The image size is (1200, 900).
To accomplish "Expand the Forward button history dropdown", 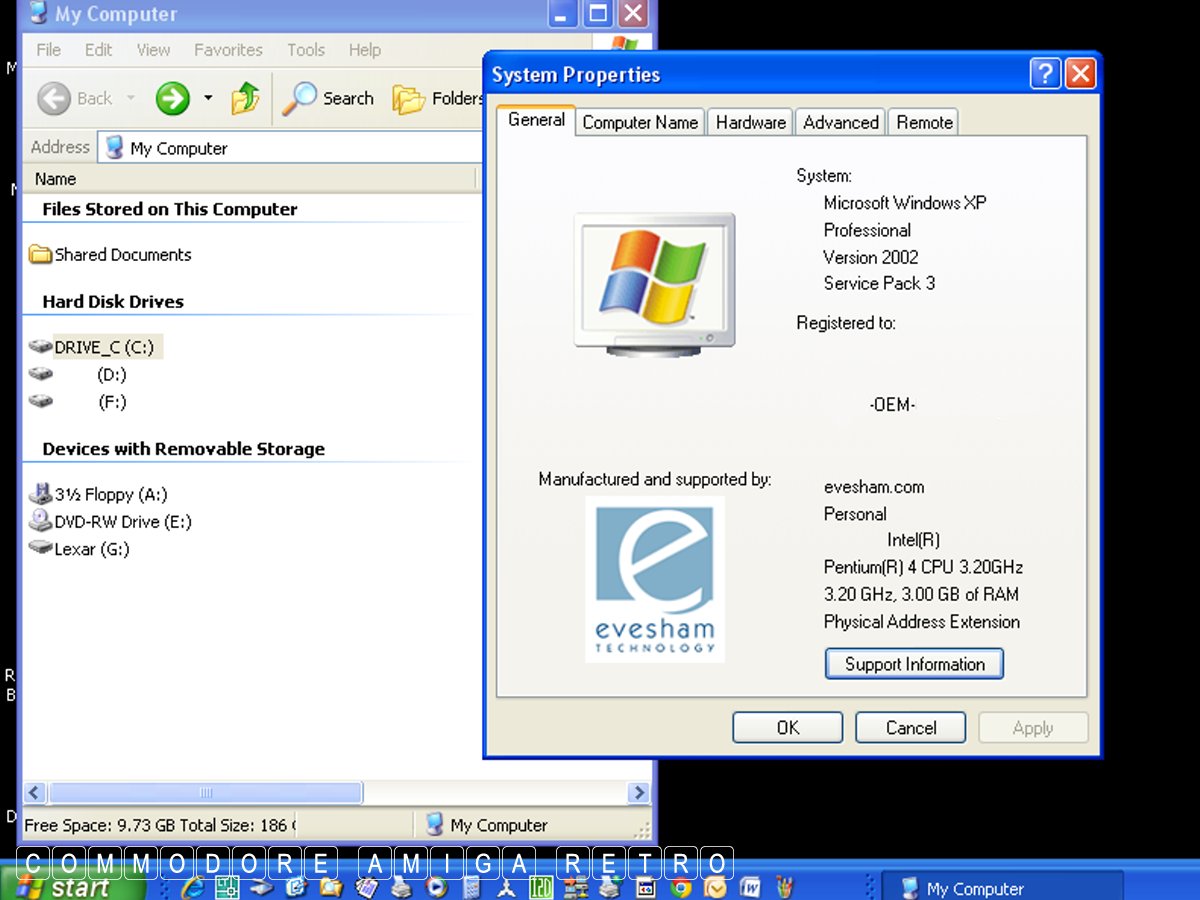I will coord(208,98).
